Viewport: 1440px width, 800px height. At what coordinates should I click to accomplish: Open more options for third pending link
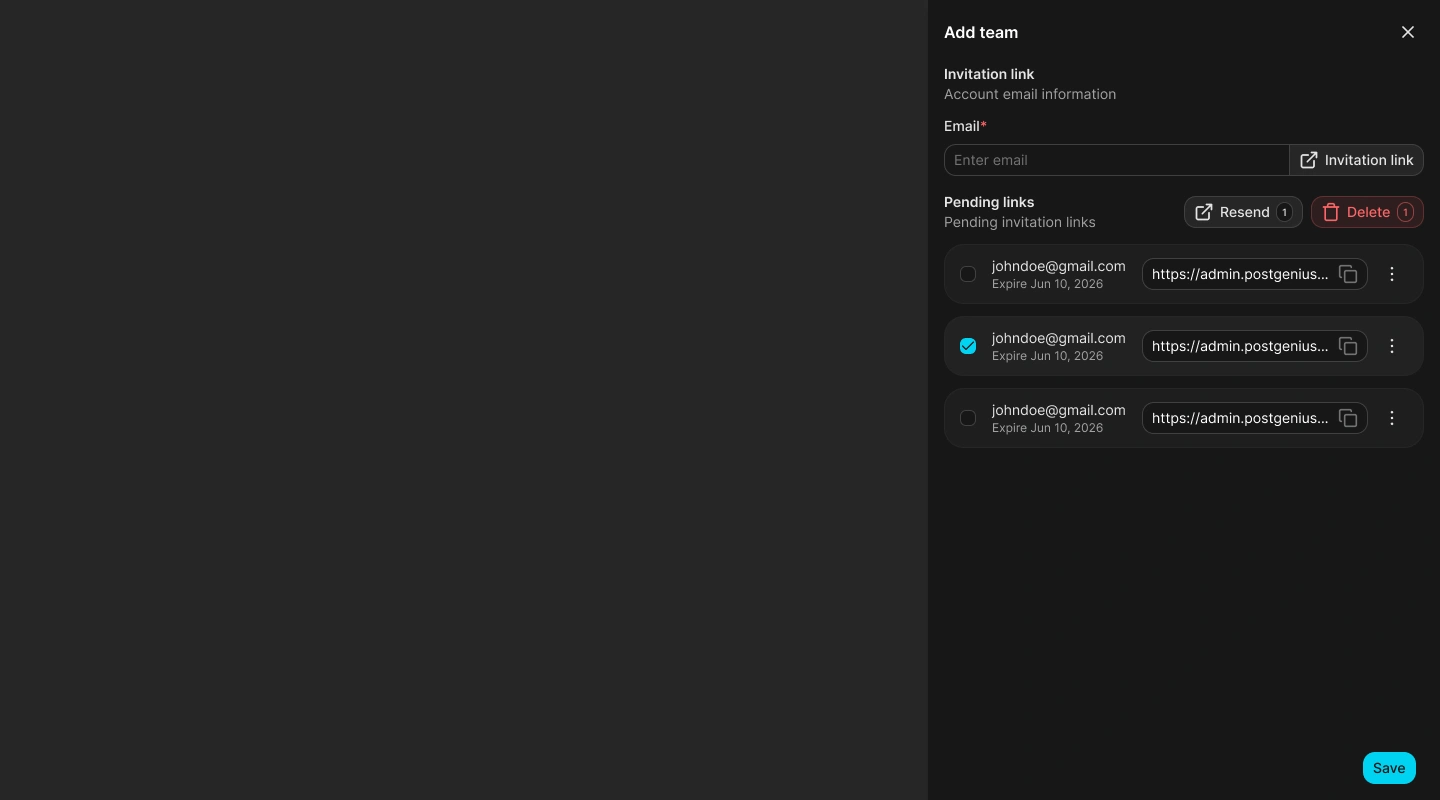[x=1392, y=418]
